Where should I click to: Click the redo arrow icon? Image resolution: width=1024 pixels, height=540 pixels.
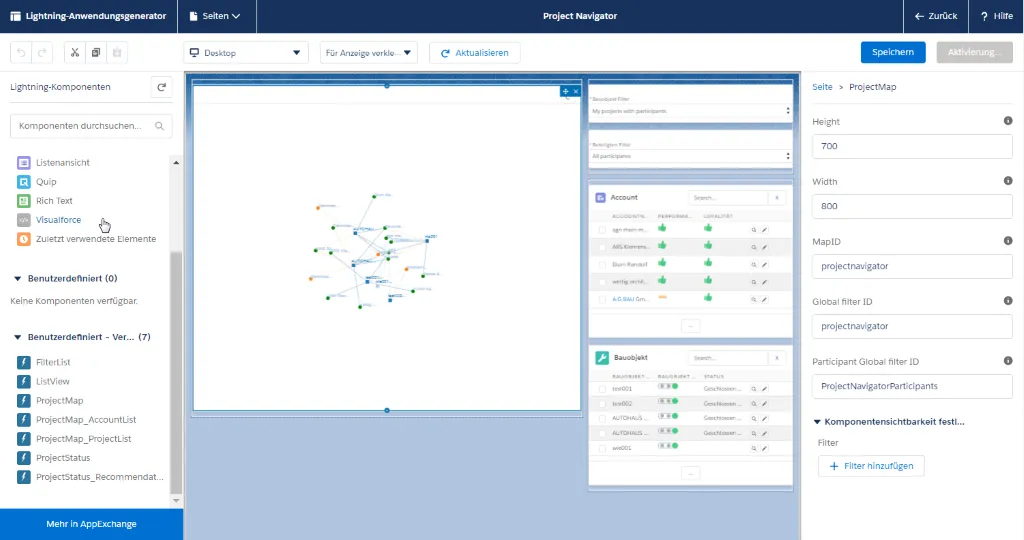click(42, 53)
